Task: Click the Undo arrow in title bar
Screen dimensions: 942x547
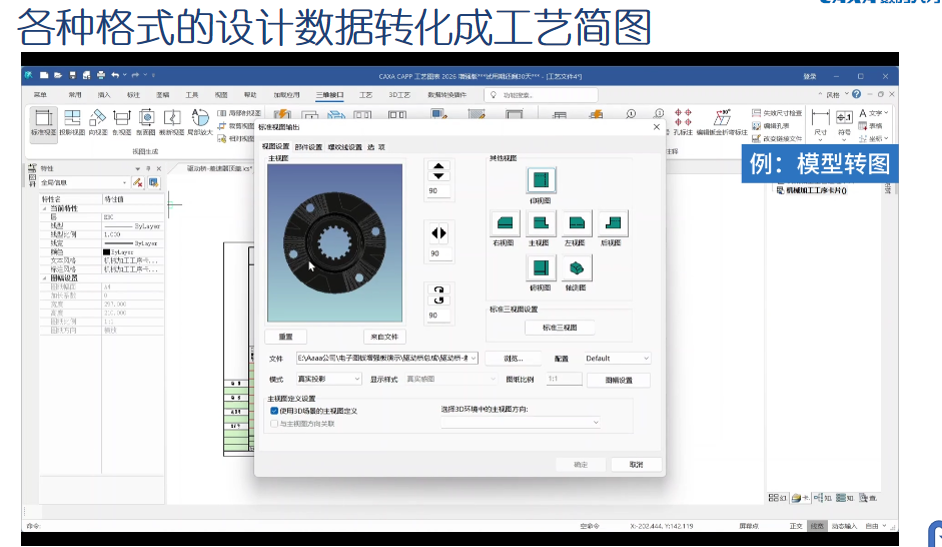Action: pos(115,75)
